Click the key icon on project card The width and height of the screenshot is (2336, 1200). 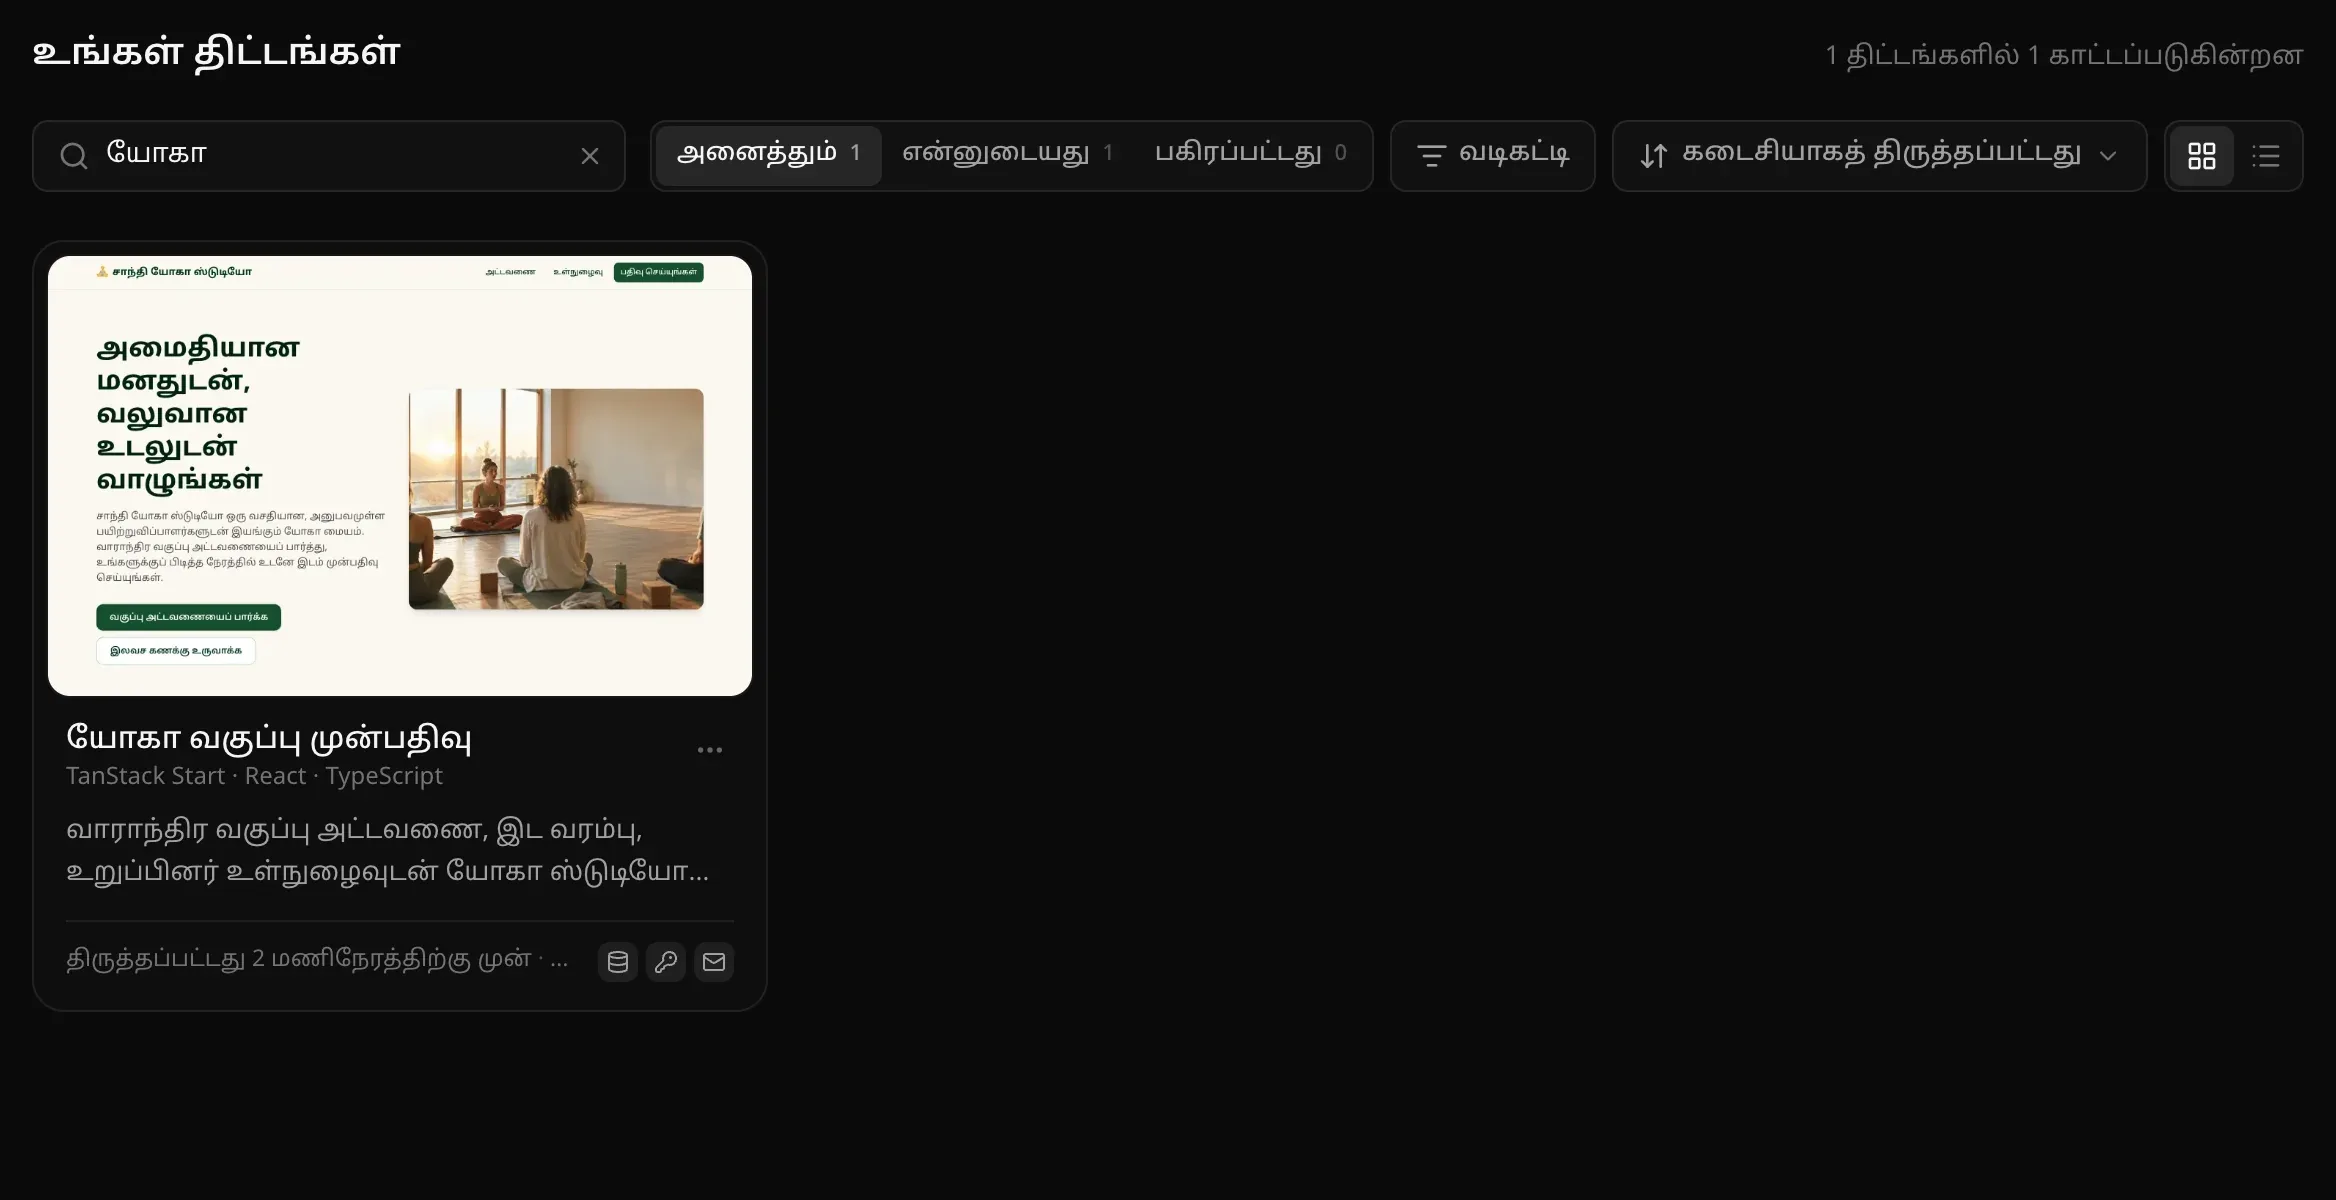(666, 962)
